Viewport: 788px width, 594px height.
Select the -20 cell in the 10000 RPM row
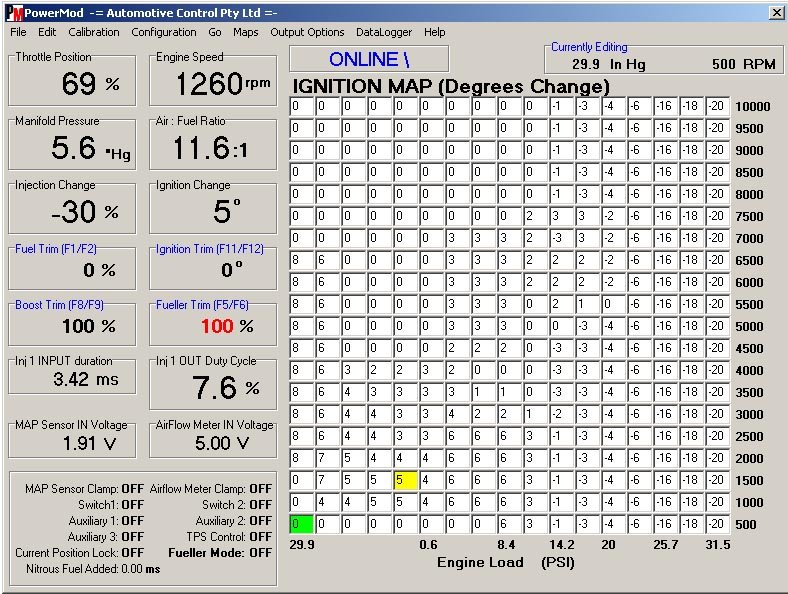pos(717,106)
